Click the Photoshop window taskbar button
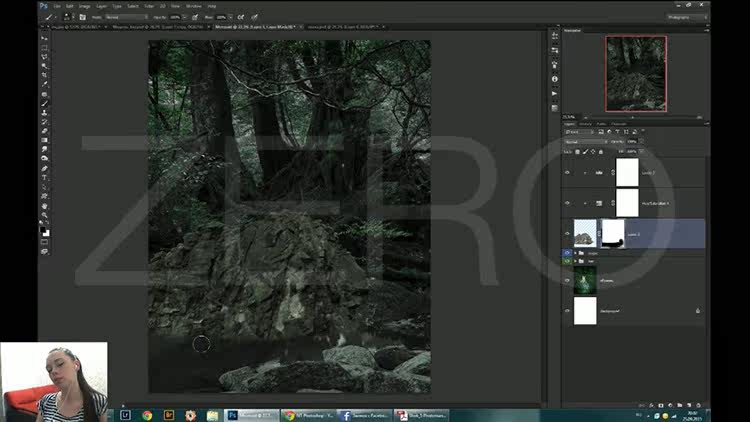Viewport: 750px width, 422px height. [250, 414]
